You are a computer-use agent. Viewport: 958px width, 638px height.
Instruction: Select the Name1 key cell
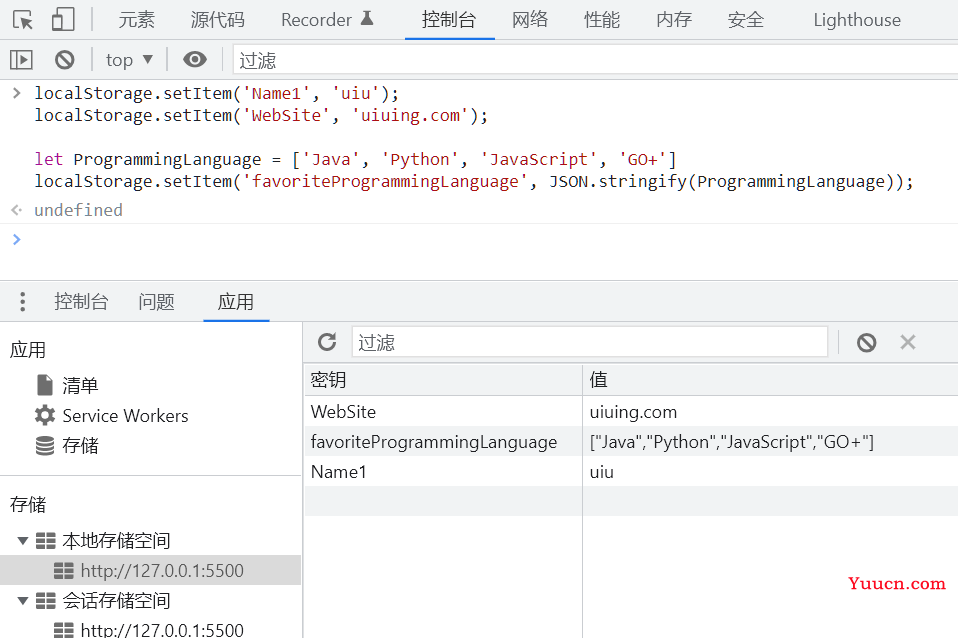coord(443,471)
